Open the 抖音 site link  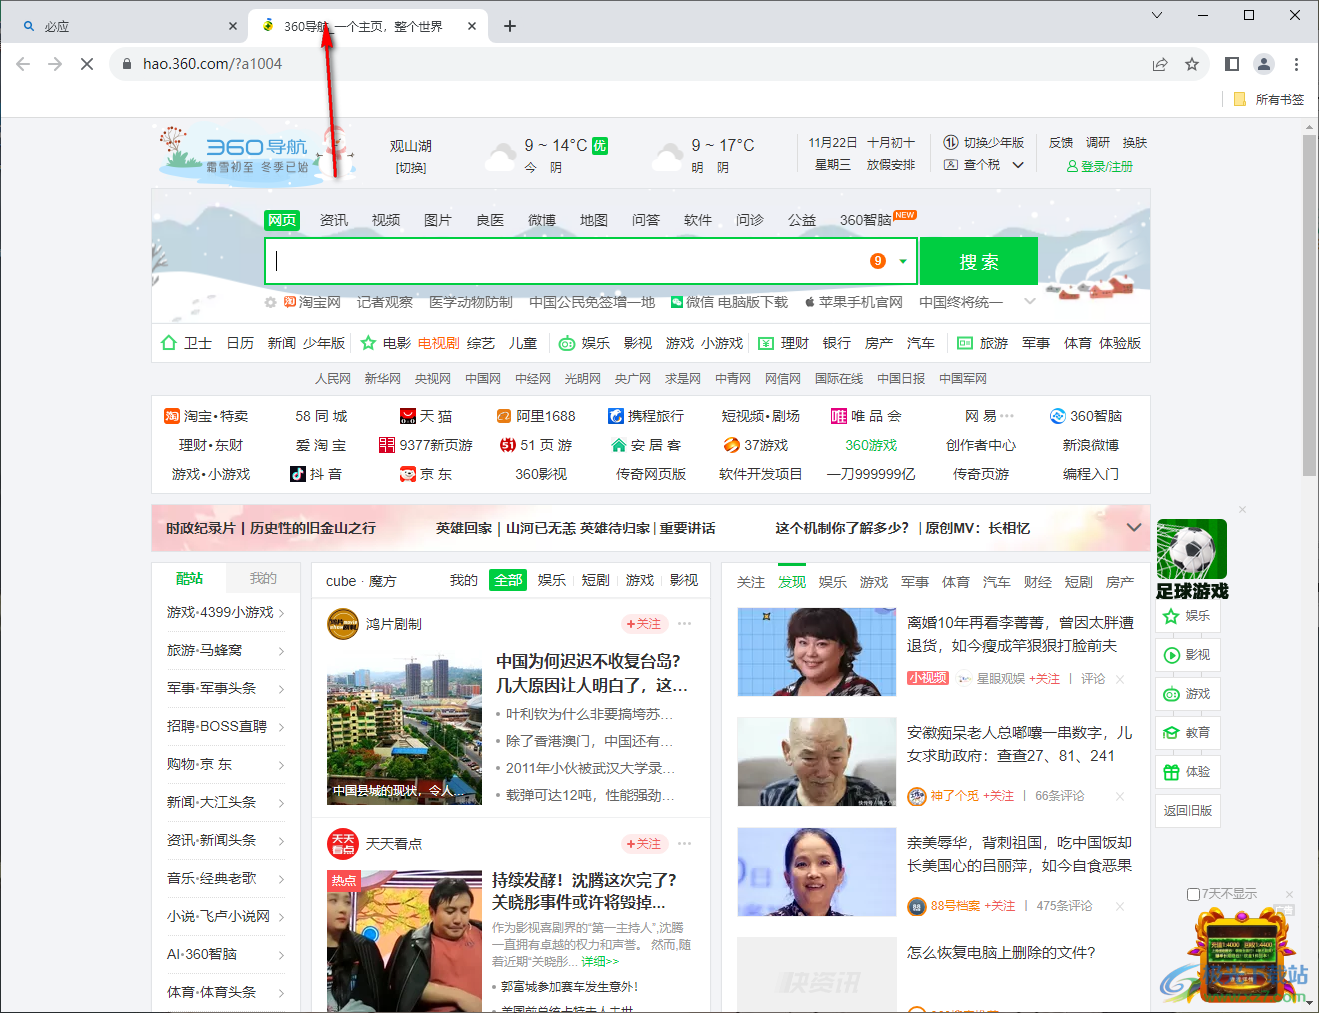tap(316, 474)
